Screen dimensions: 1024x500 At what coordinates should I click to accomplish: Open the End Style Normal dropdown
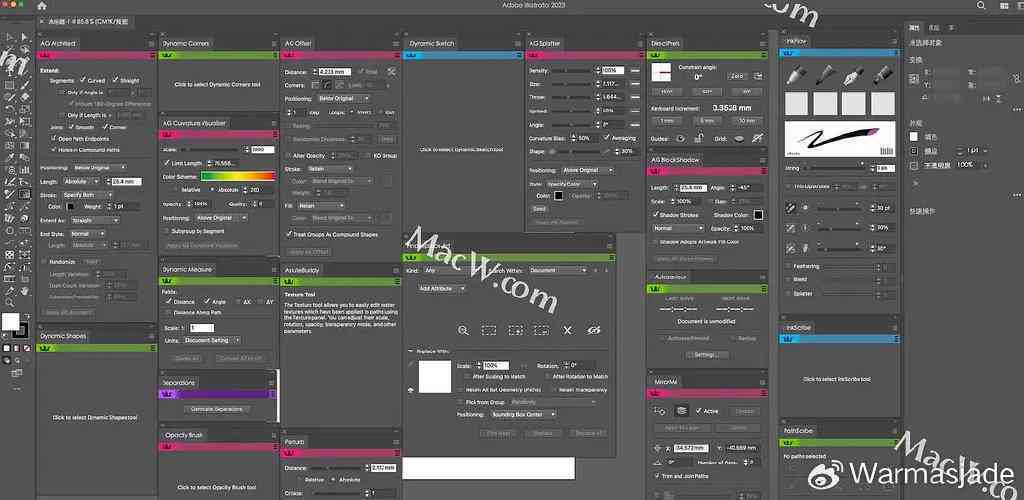coord(88,233)
